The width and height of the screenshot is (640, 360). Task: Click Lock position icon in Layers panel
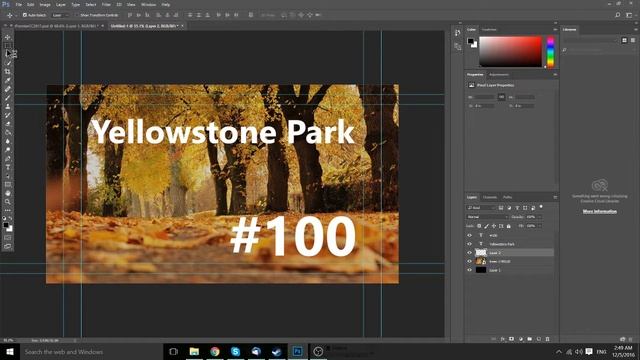point(494,226)
